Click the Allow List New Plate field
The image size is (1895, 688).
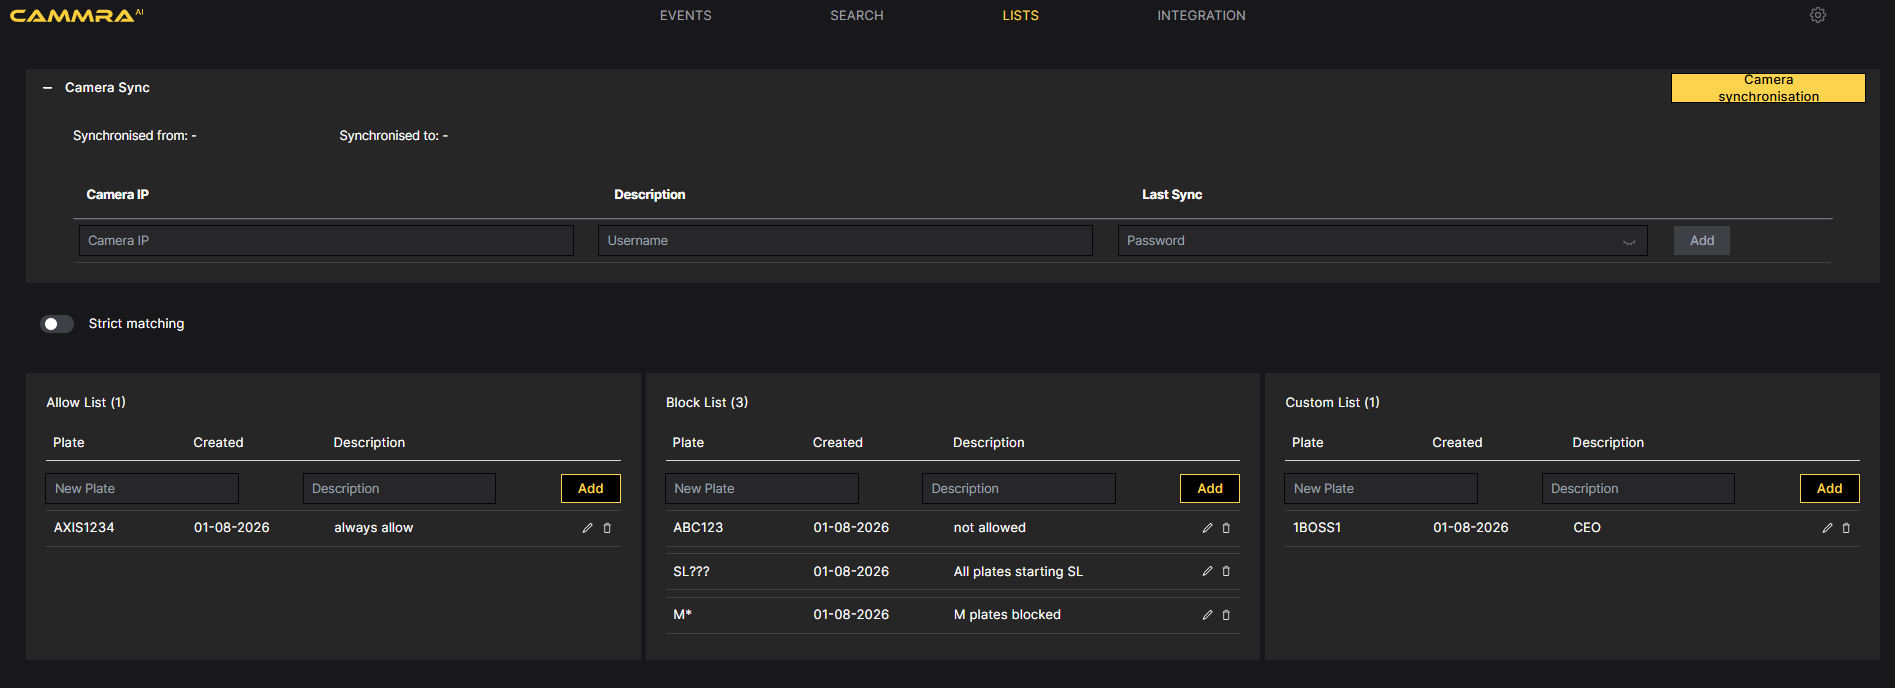point(141,488)
